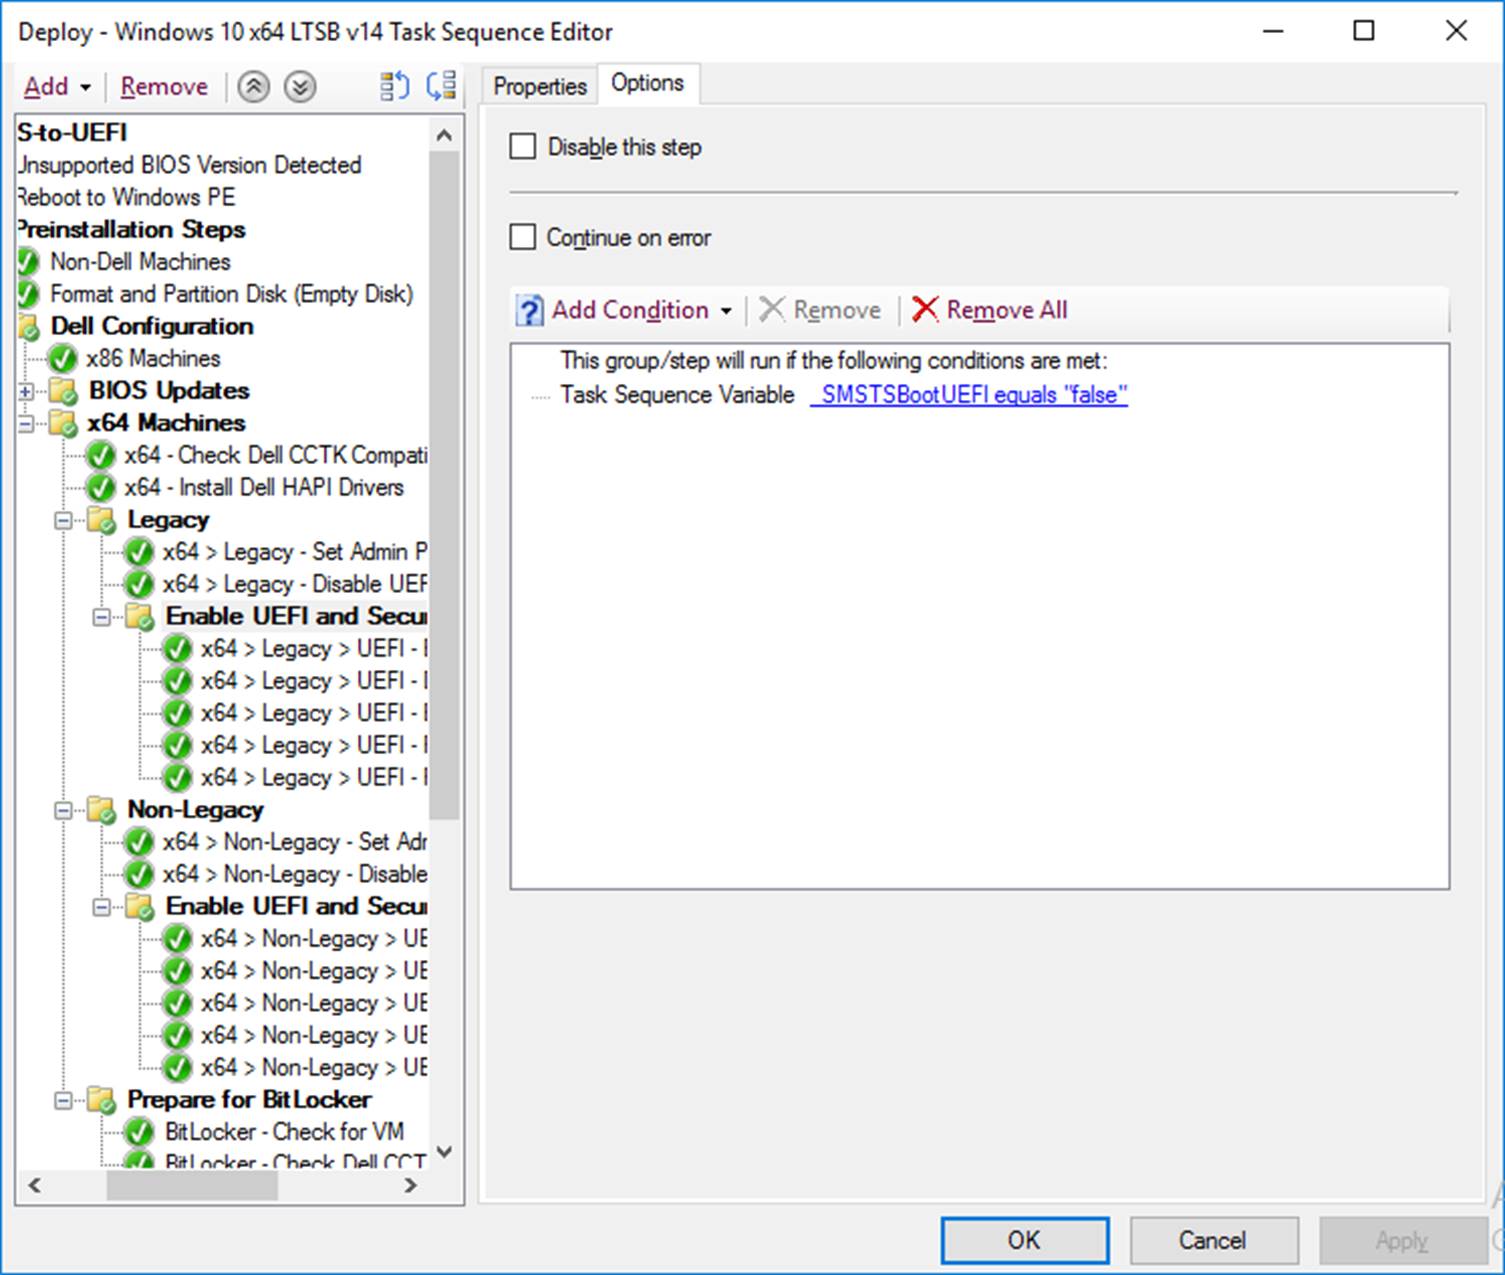Viewport: 1505px width, 1275px height.
Task: Click the BIOS Updates folder icon
Action: 63,391
